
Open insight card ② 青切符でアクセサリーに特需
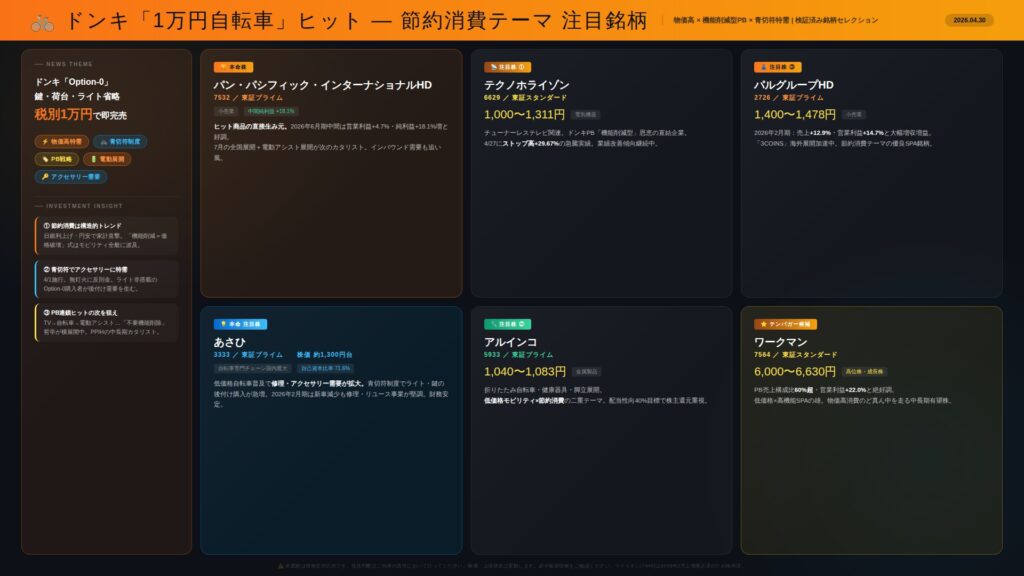106,279
